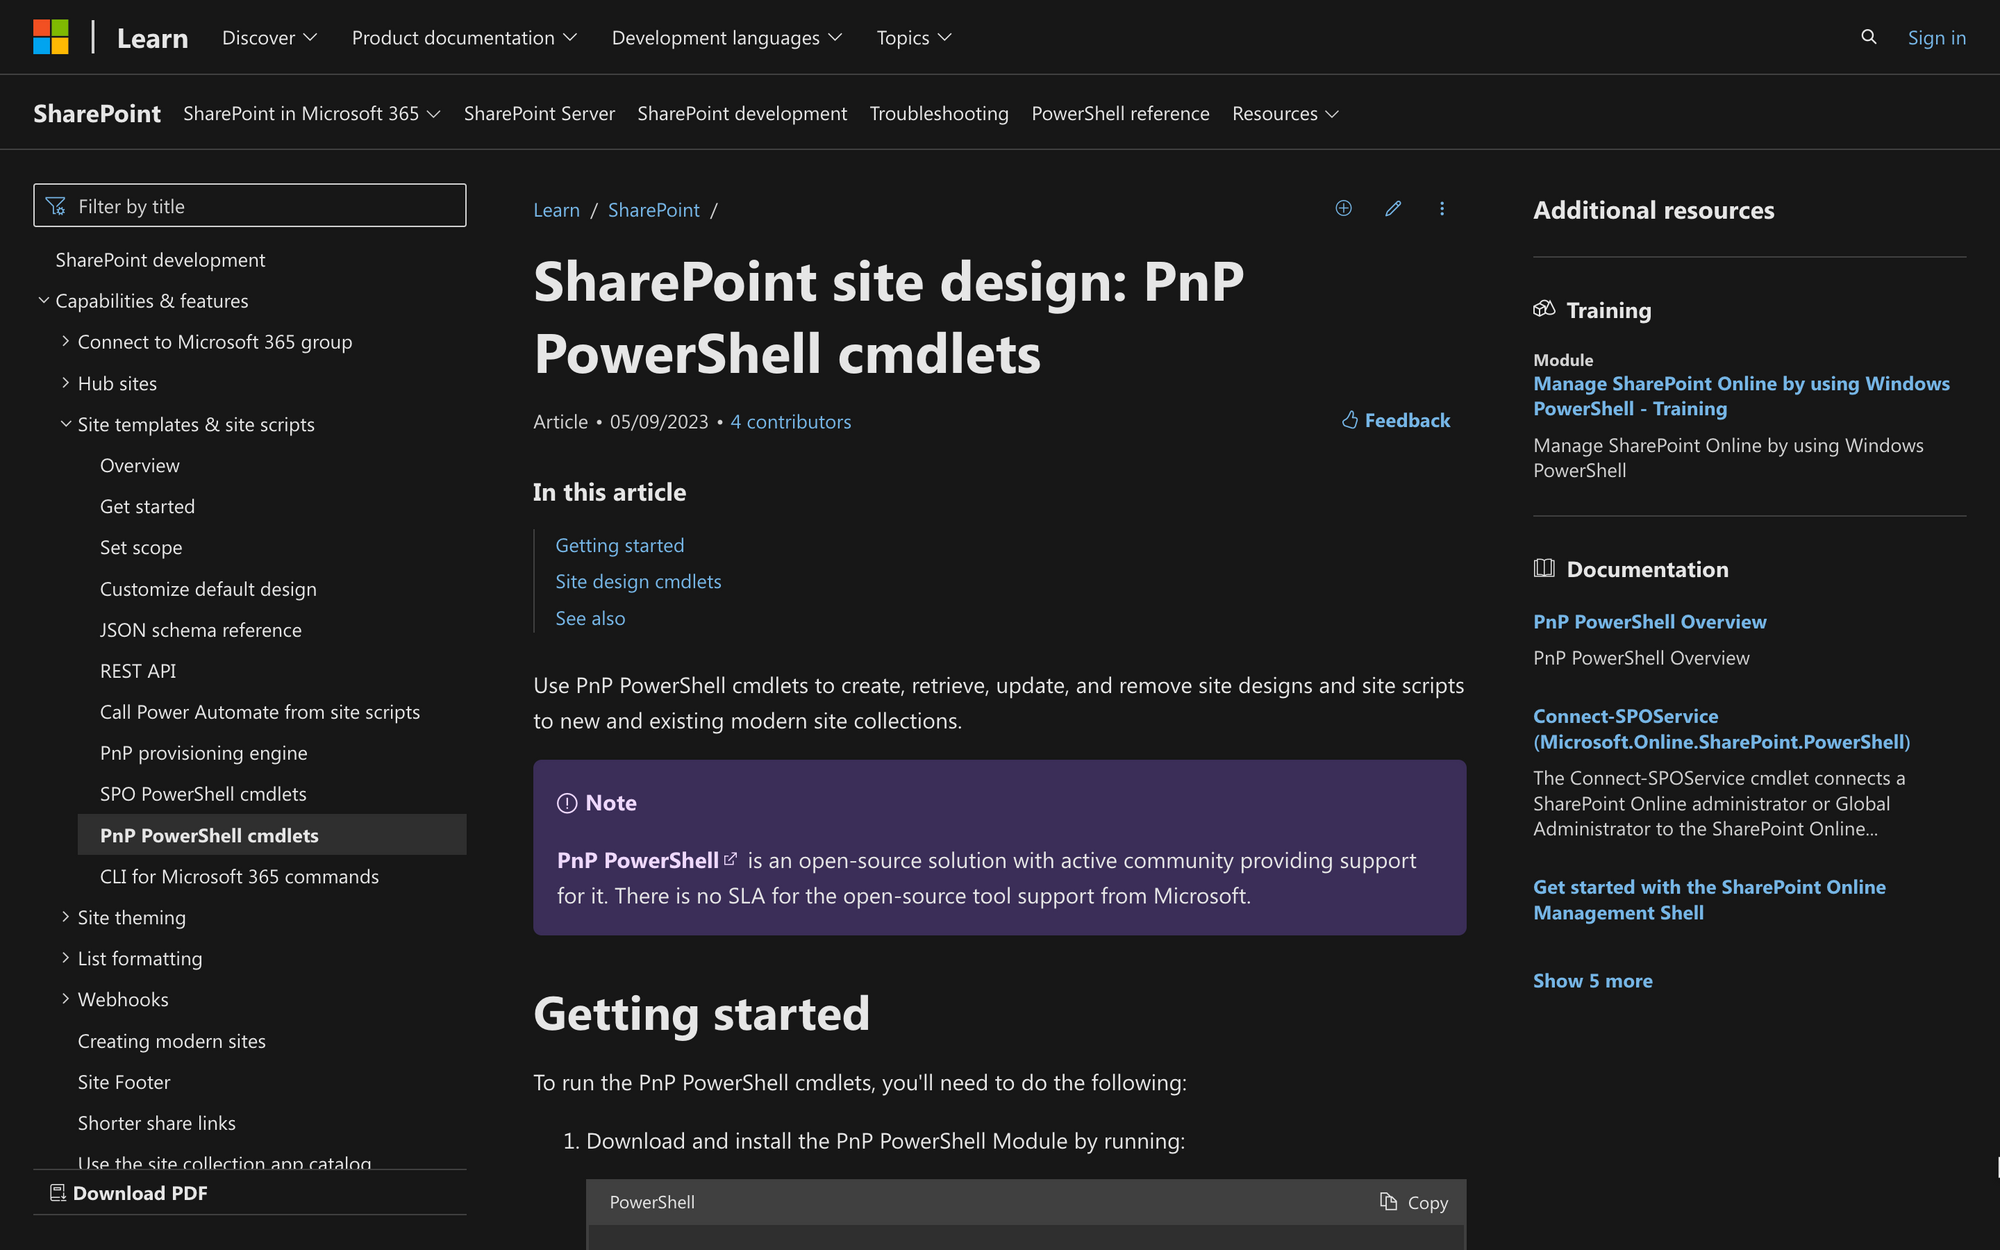Select Call Power Automate from site scripts
This screenshot has height=1250, width=2000.
pyautogui.click(x=260, y=712)
